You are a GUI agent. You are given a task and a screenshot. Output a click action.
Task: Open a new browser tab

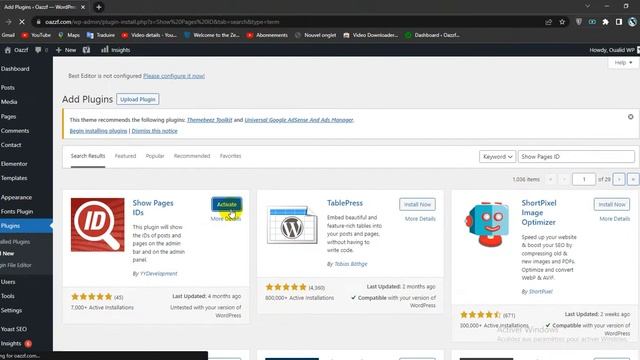[x=98, y=7]
